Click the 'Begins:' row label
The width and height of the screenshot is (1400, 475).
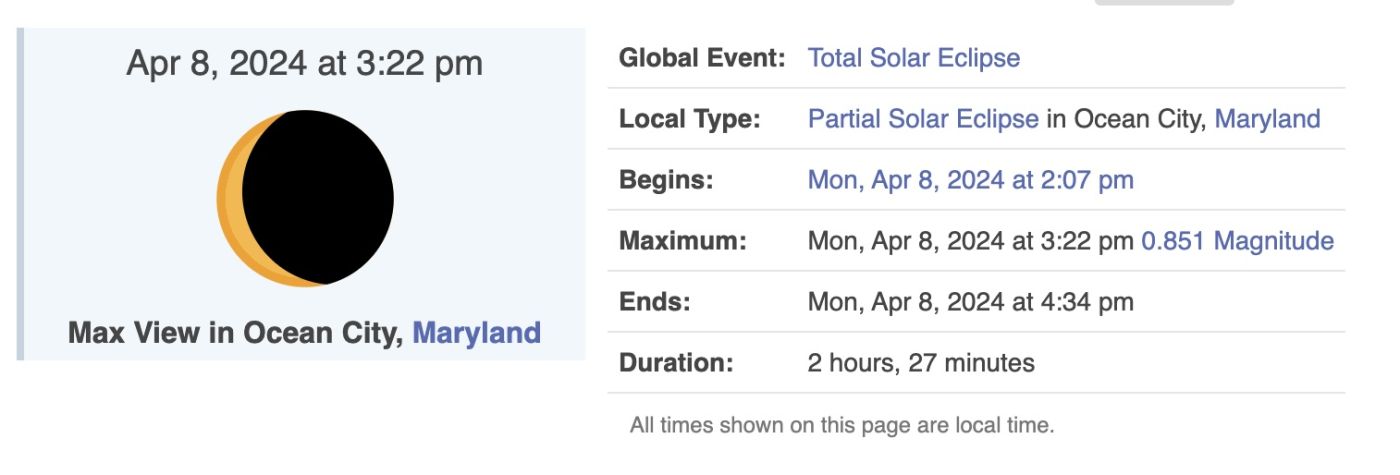coord(666,180)
